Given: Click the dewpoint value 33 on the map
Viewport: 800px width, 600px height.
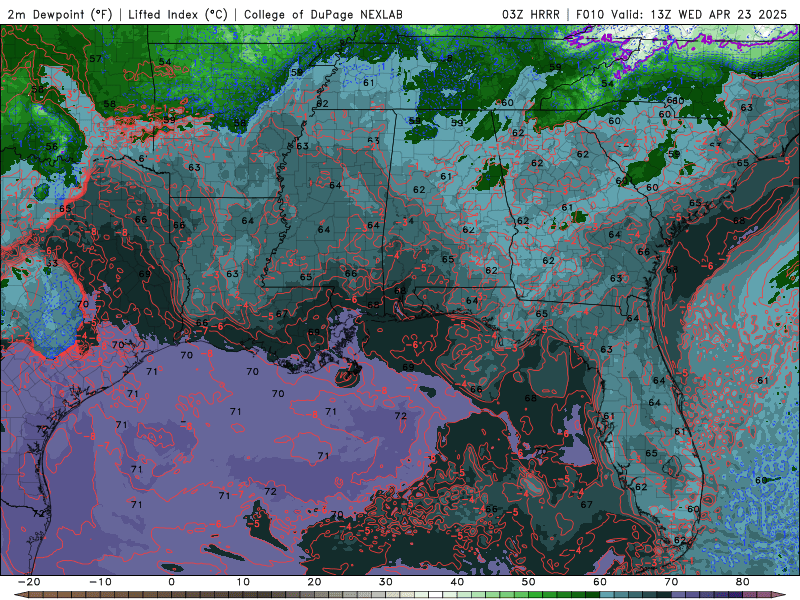Looking at the screenshot, I should click(x=52, y=263).
